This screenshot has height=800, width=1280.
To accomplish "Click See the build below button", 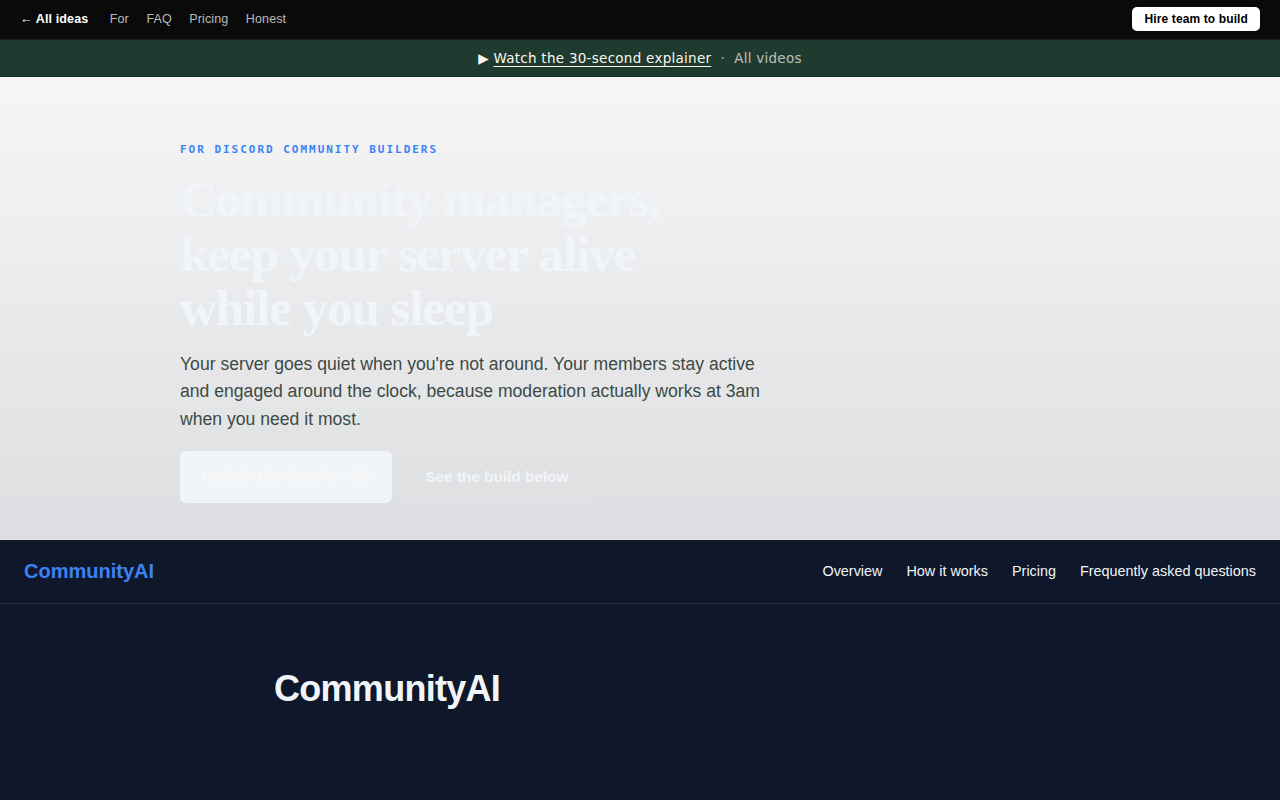I will (497, 477).
